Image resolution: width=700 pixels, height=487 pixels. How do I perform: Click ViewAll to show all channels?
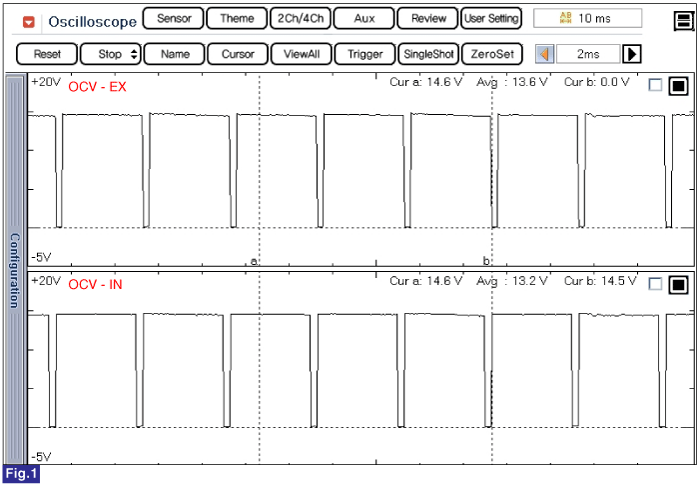tap(301, 54)
